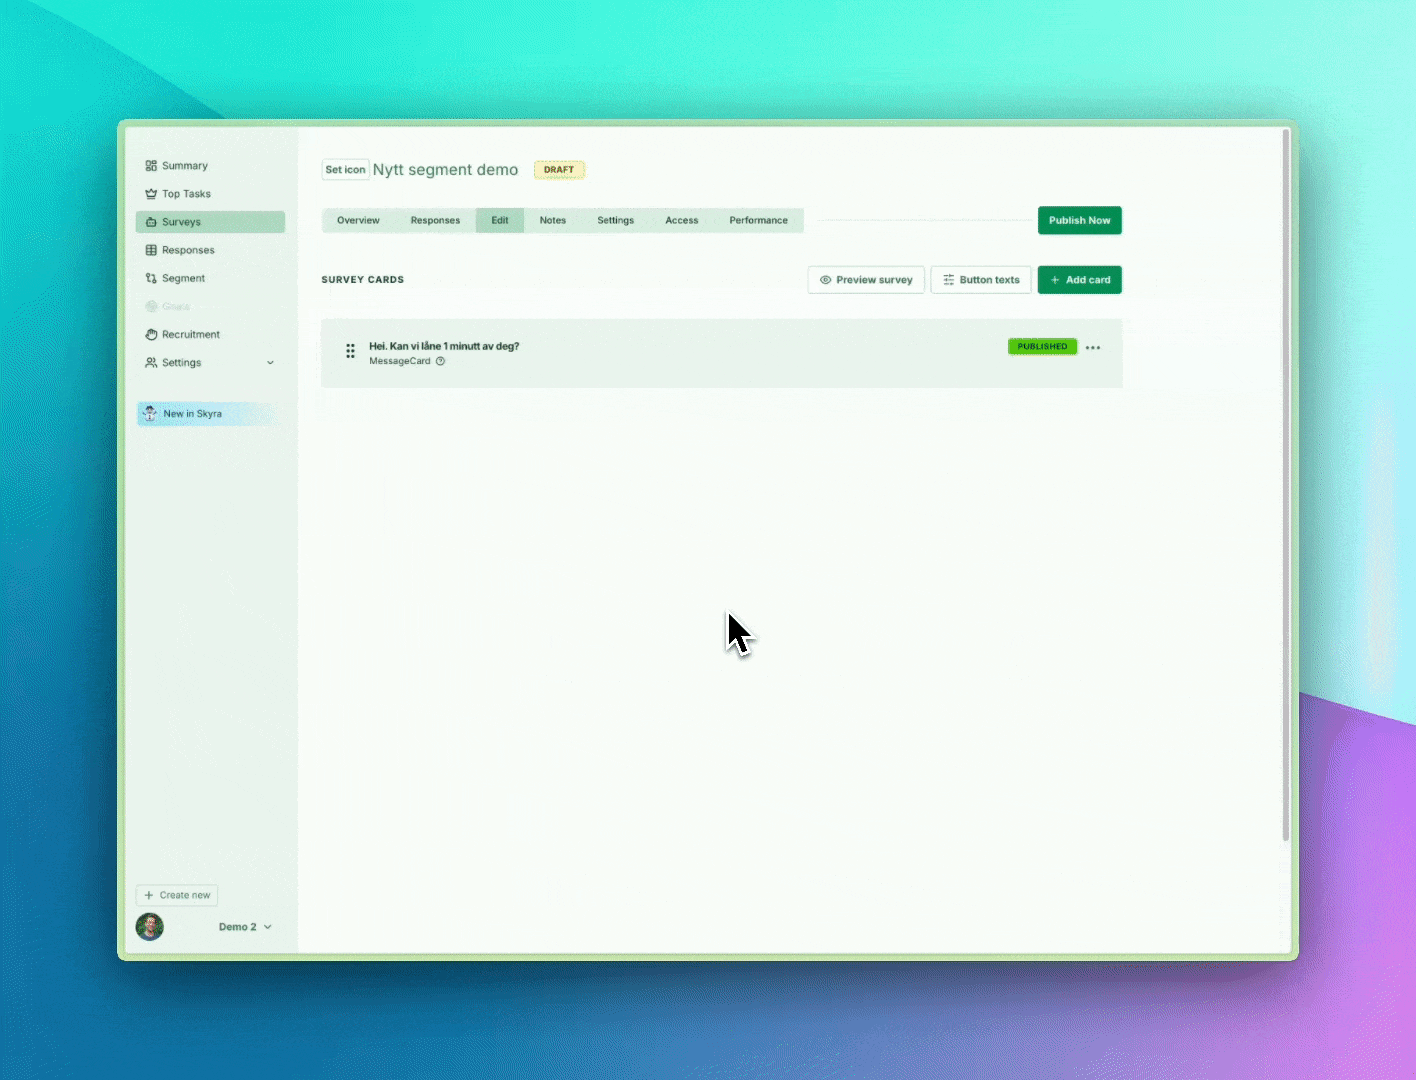Grab the MessageCard drag handle
Image resolution: width=1416 pixels, height=1080 pixels.
[350, 351]
